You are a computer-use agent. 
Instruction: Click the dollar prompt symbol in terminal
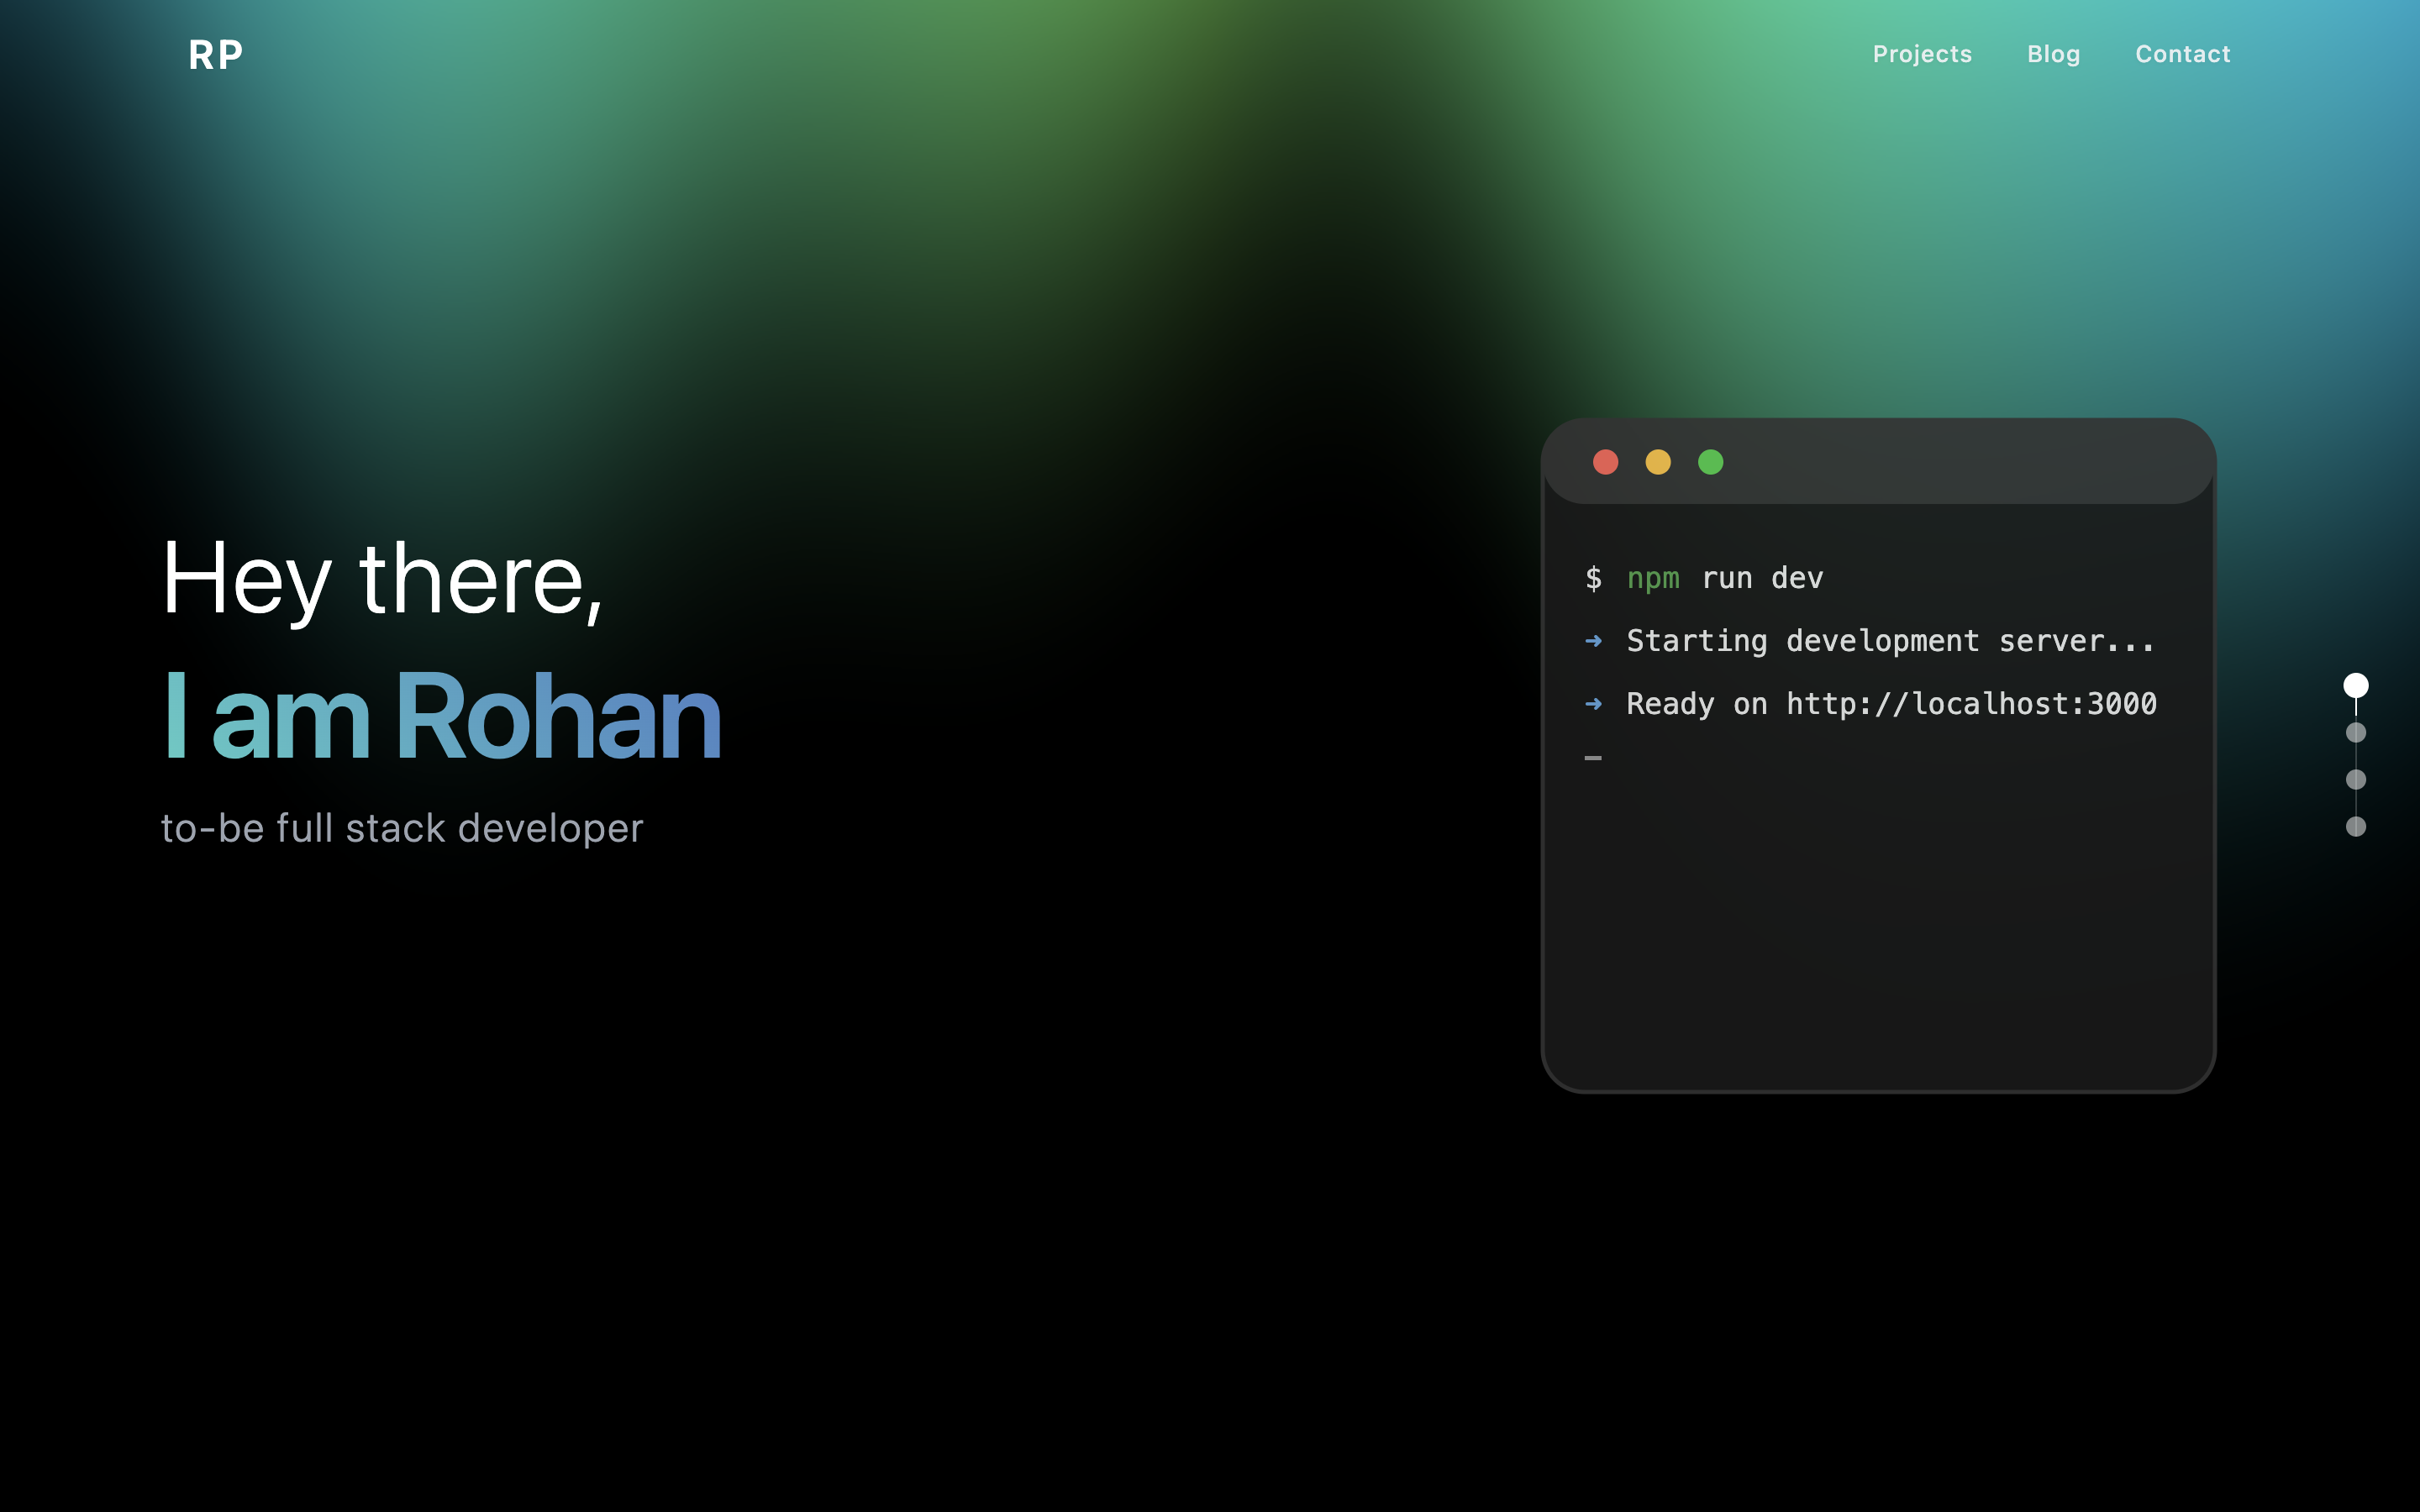(1594, 578)
